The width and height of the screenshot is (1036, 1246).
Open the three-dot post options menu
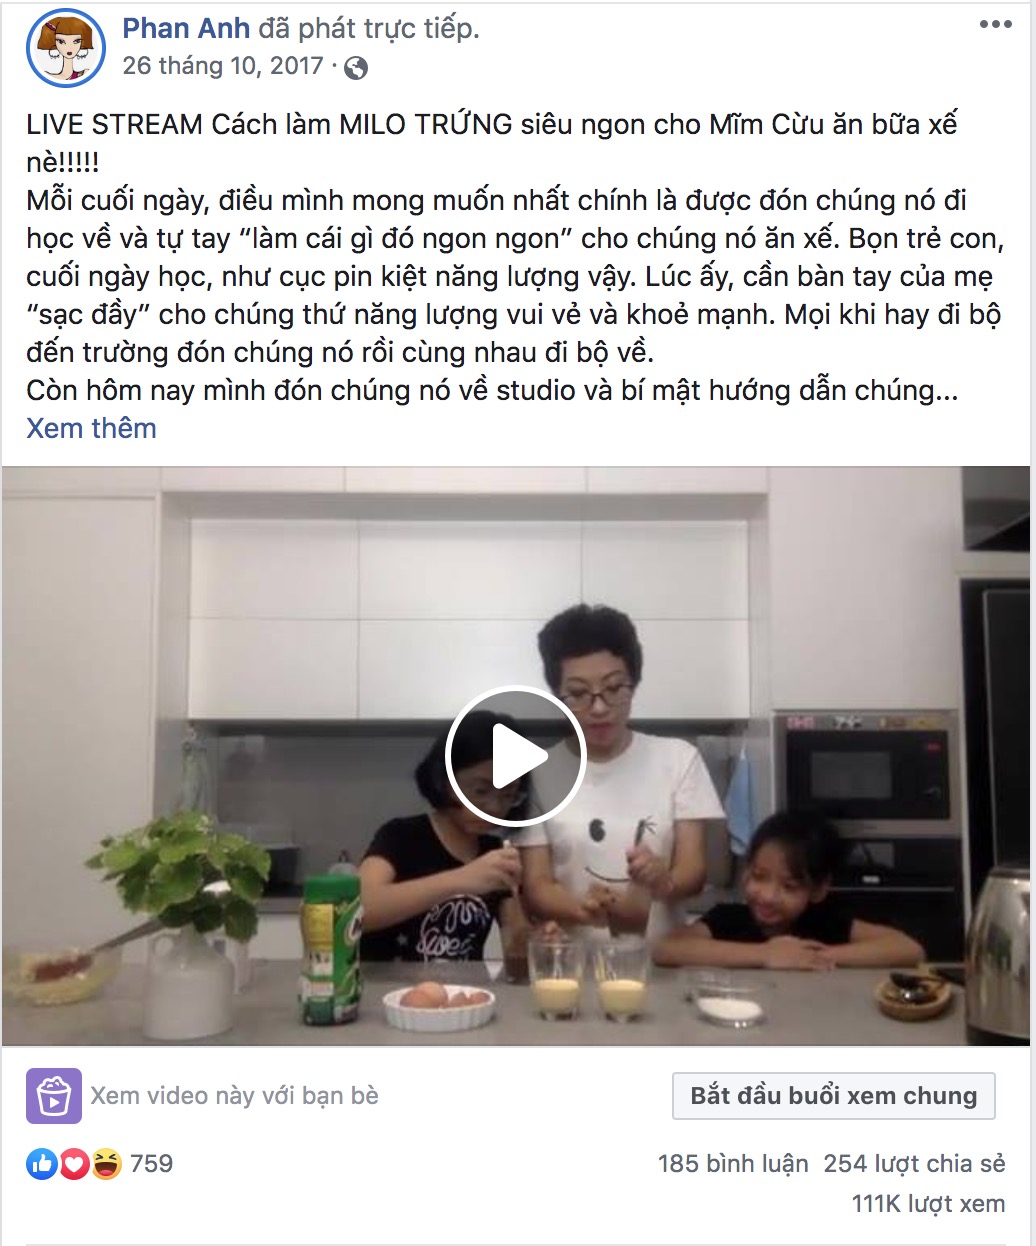pyautogui.click(x=995, y=25)
